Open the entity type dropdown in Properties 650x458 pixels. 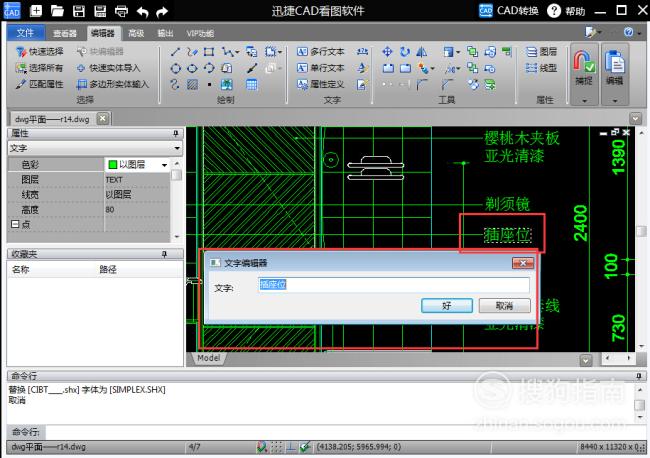tap(177, 148)
